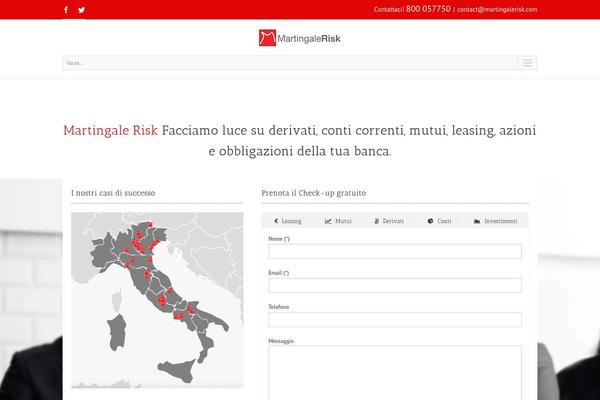The height and width of the screenshot is (400, 600).
Task: Click the MartingaleRisk logo
Action: pyautogui.click(x=300, y=38)
